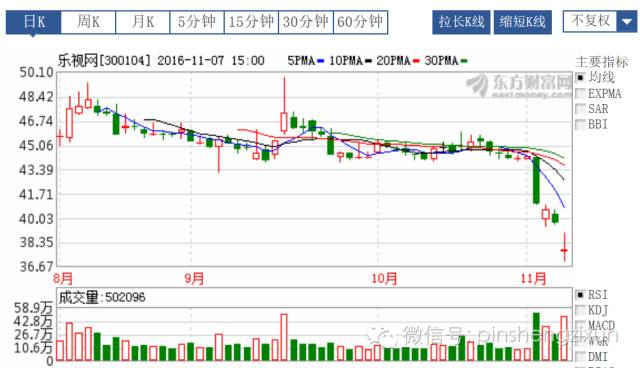The image size is (640, 368).
Task: Select the MACD sub-indicator option
Action: click(580, 326)
